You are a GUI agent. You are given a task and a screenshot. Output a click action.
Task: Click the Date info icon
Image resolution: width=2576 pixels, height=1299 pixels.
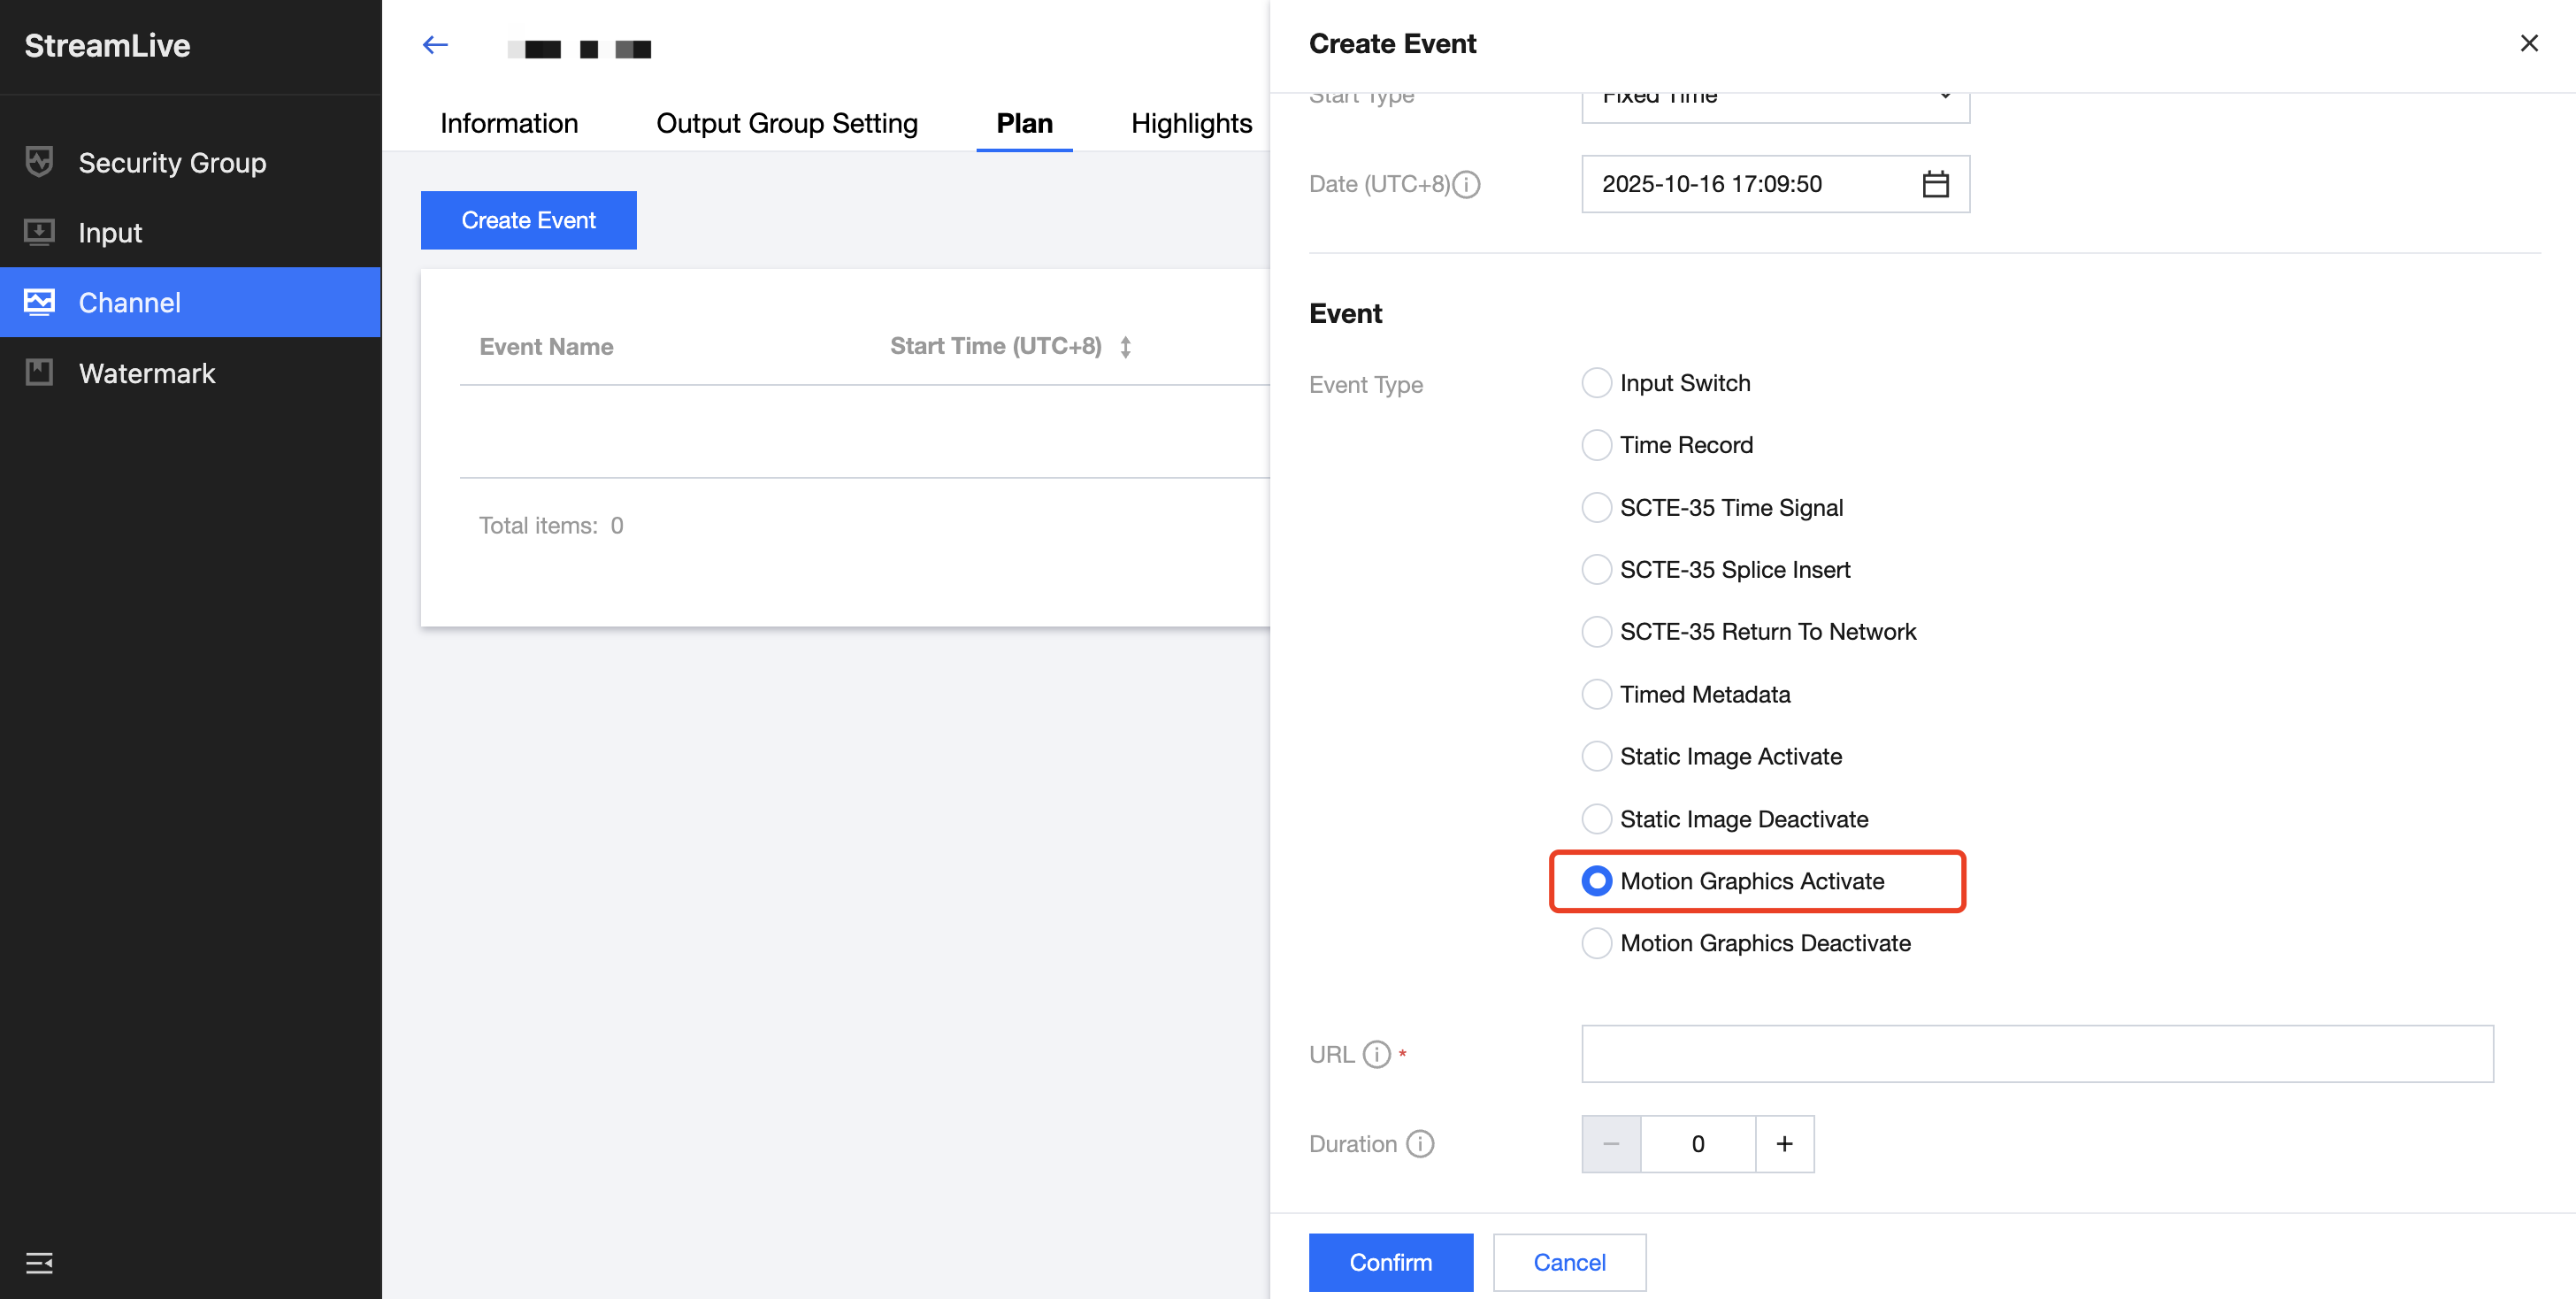pos(1466,184)
